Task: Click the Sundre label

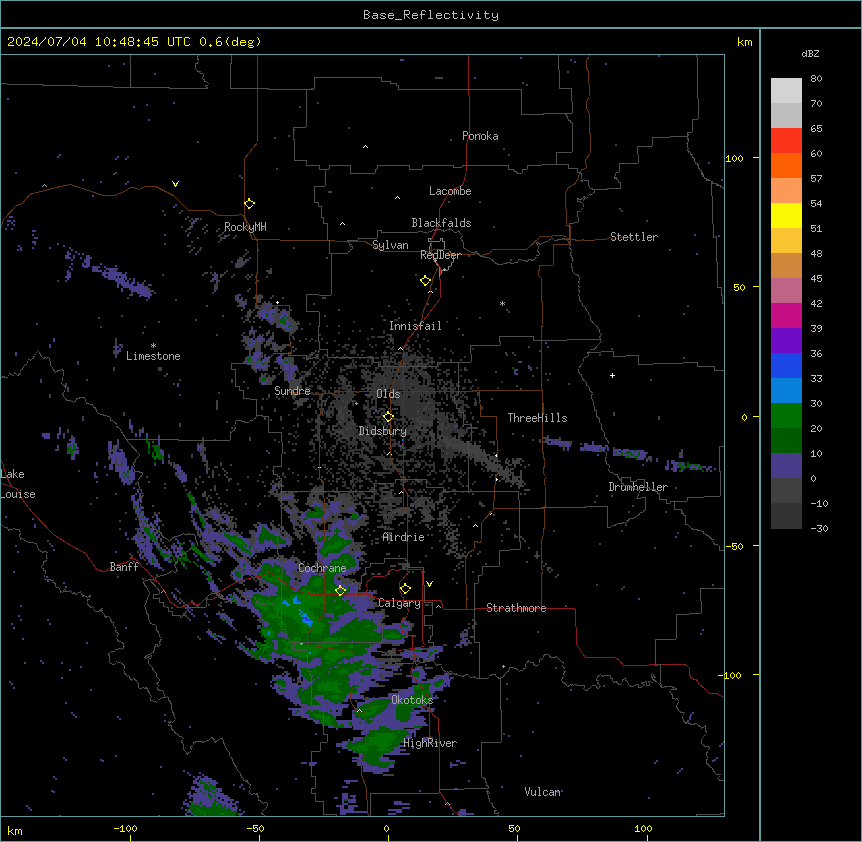Action: 292,391
